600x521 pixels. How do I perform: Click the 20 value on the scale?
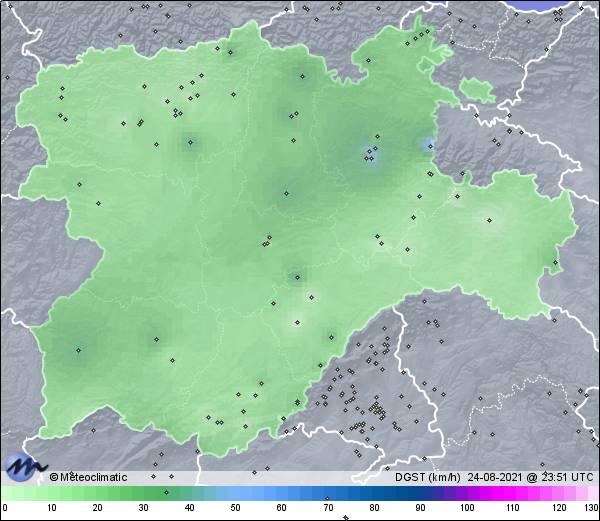[98, 508]
